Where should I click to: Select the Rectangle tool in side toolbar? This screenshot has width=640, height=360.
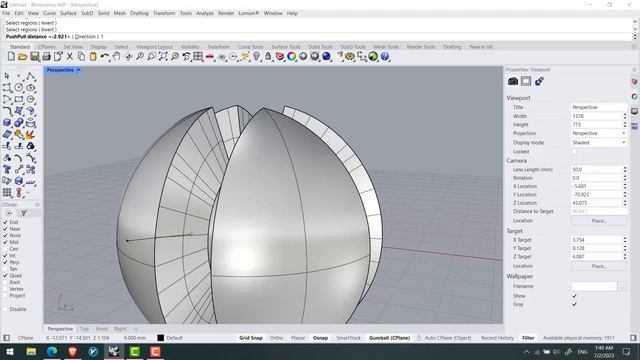pos(19,99)
